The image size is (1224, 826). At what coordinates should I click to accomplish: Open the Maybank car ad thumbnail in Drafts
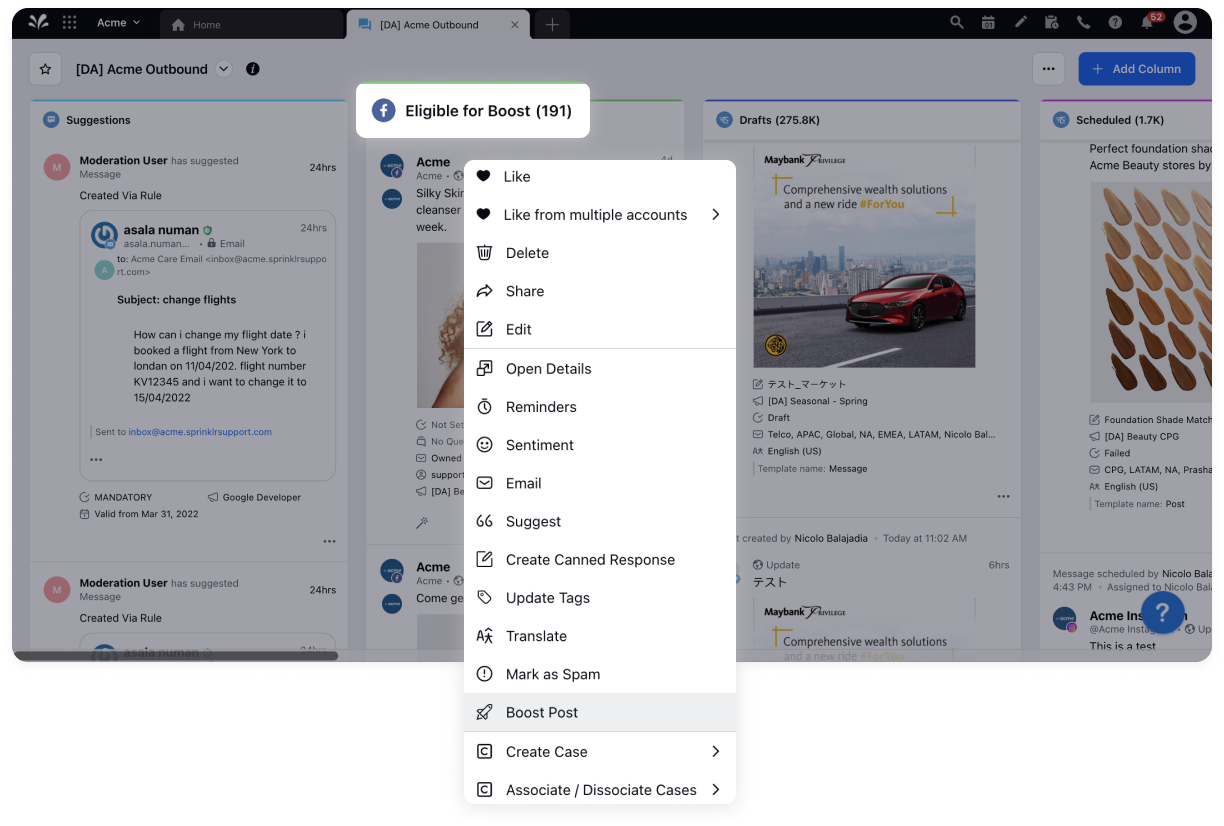pos(864,256)
